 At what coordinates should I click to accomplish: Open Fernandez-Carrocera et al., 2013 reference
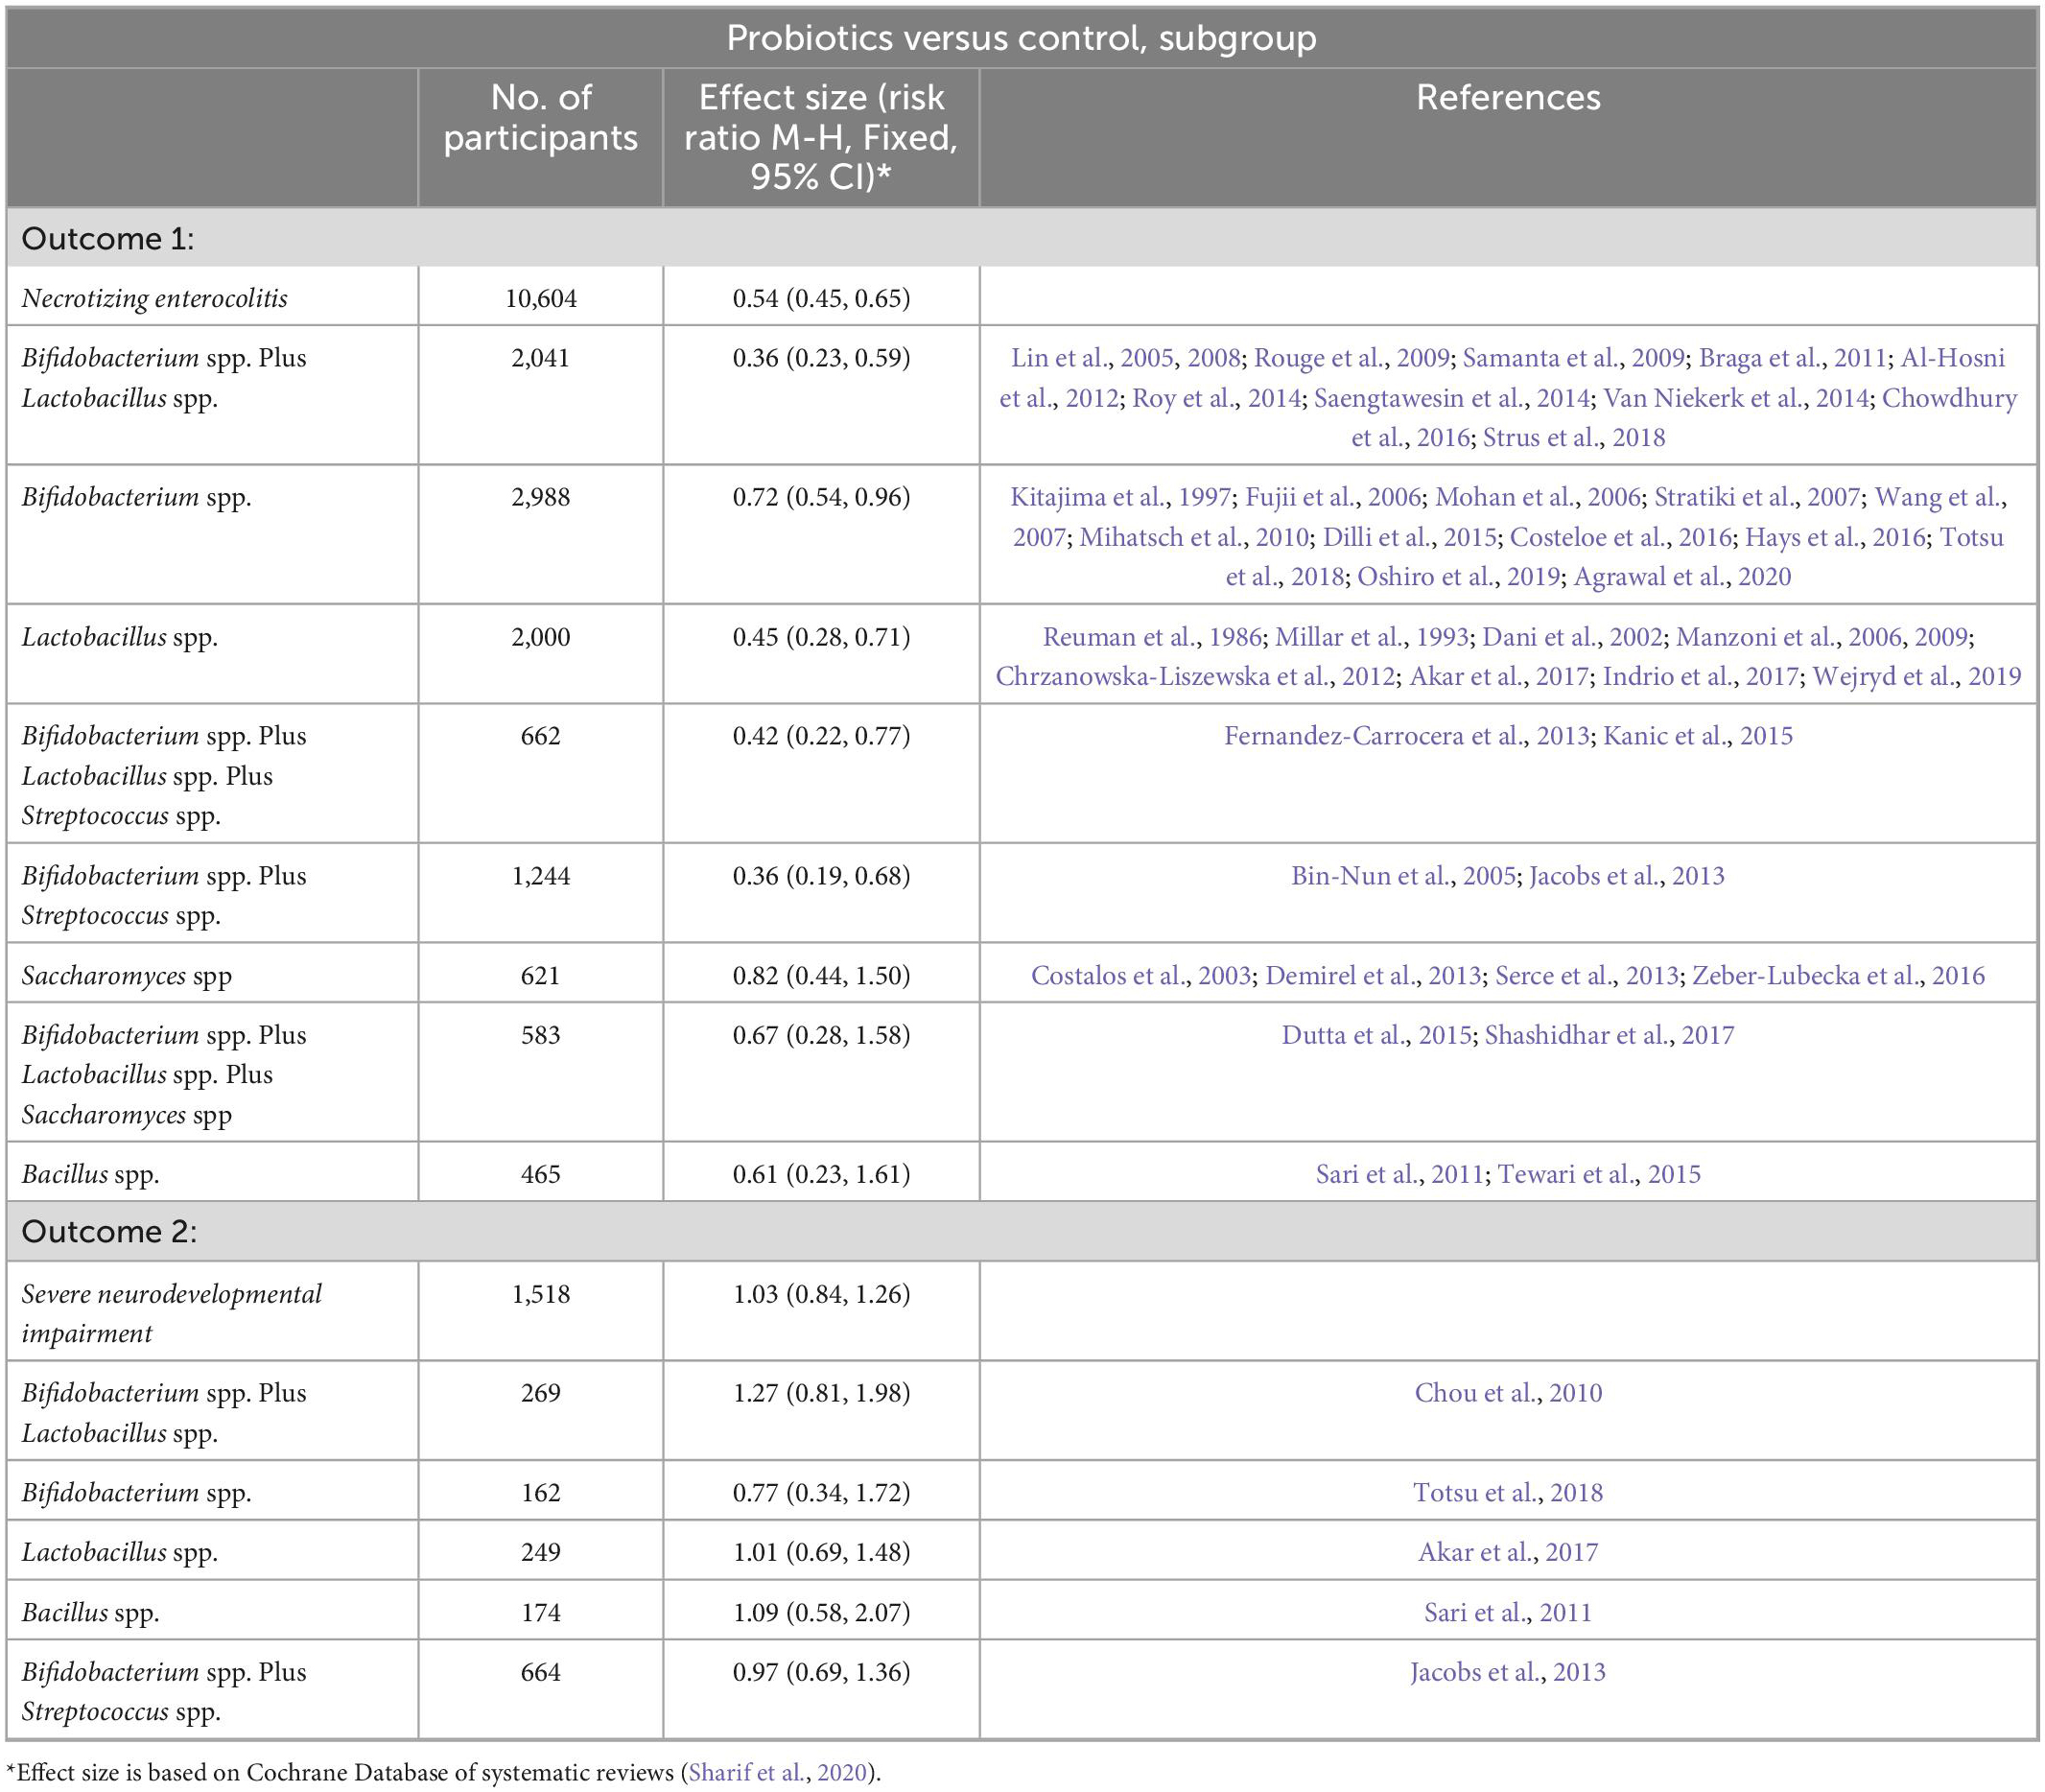pyautogui.click(x=1407, y=736)
